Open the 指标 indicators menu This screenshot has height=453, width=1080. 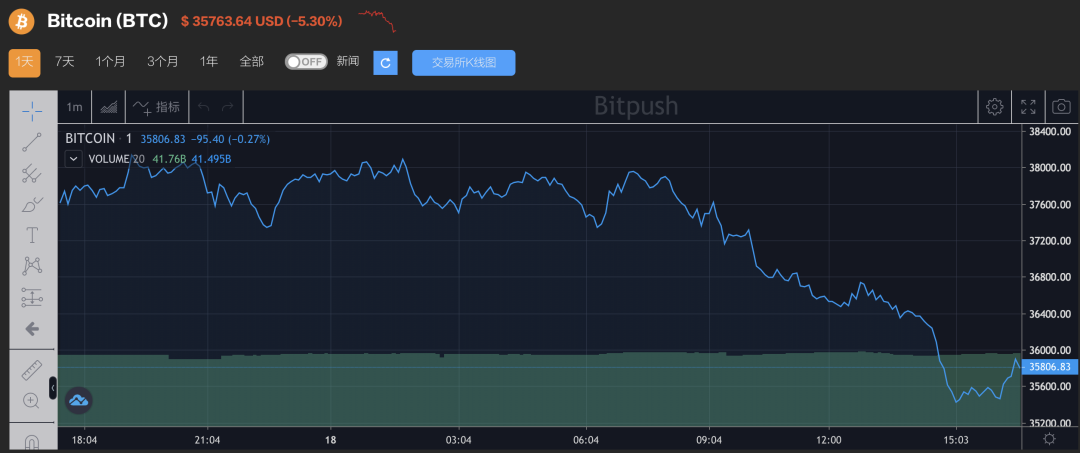pyautogui.click(x=157, y=107)
